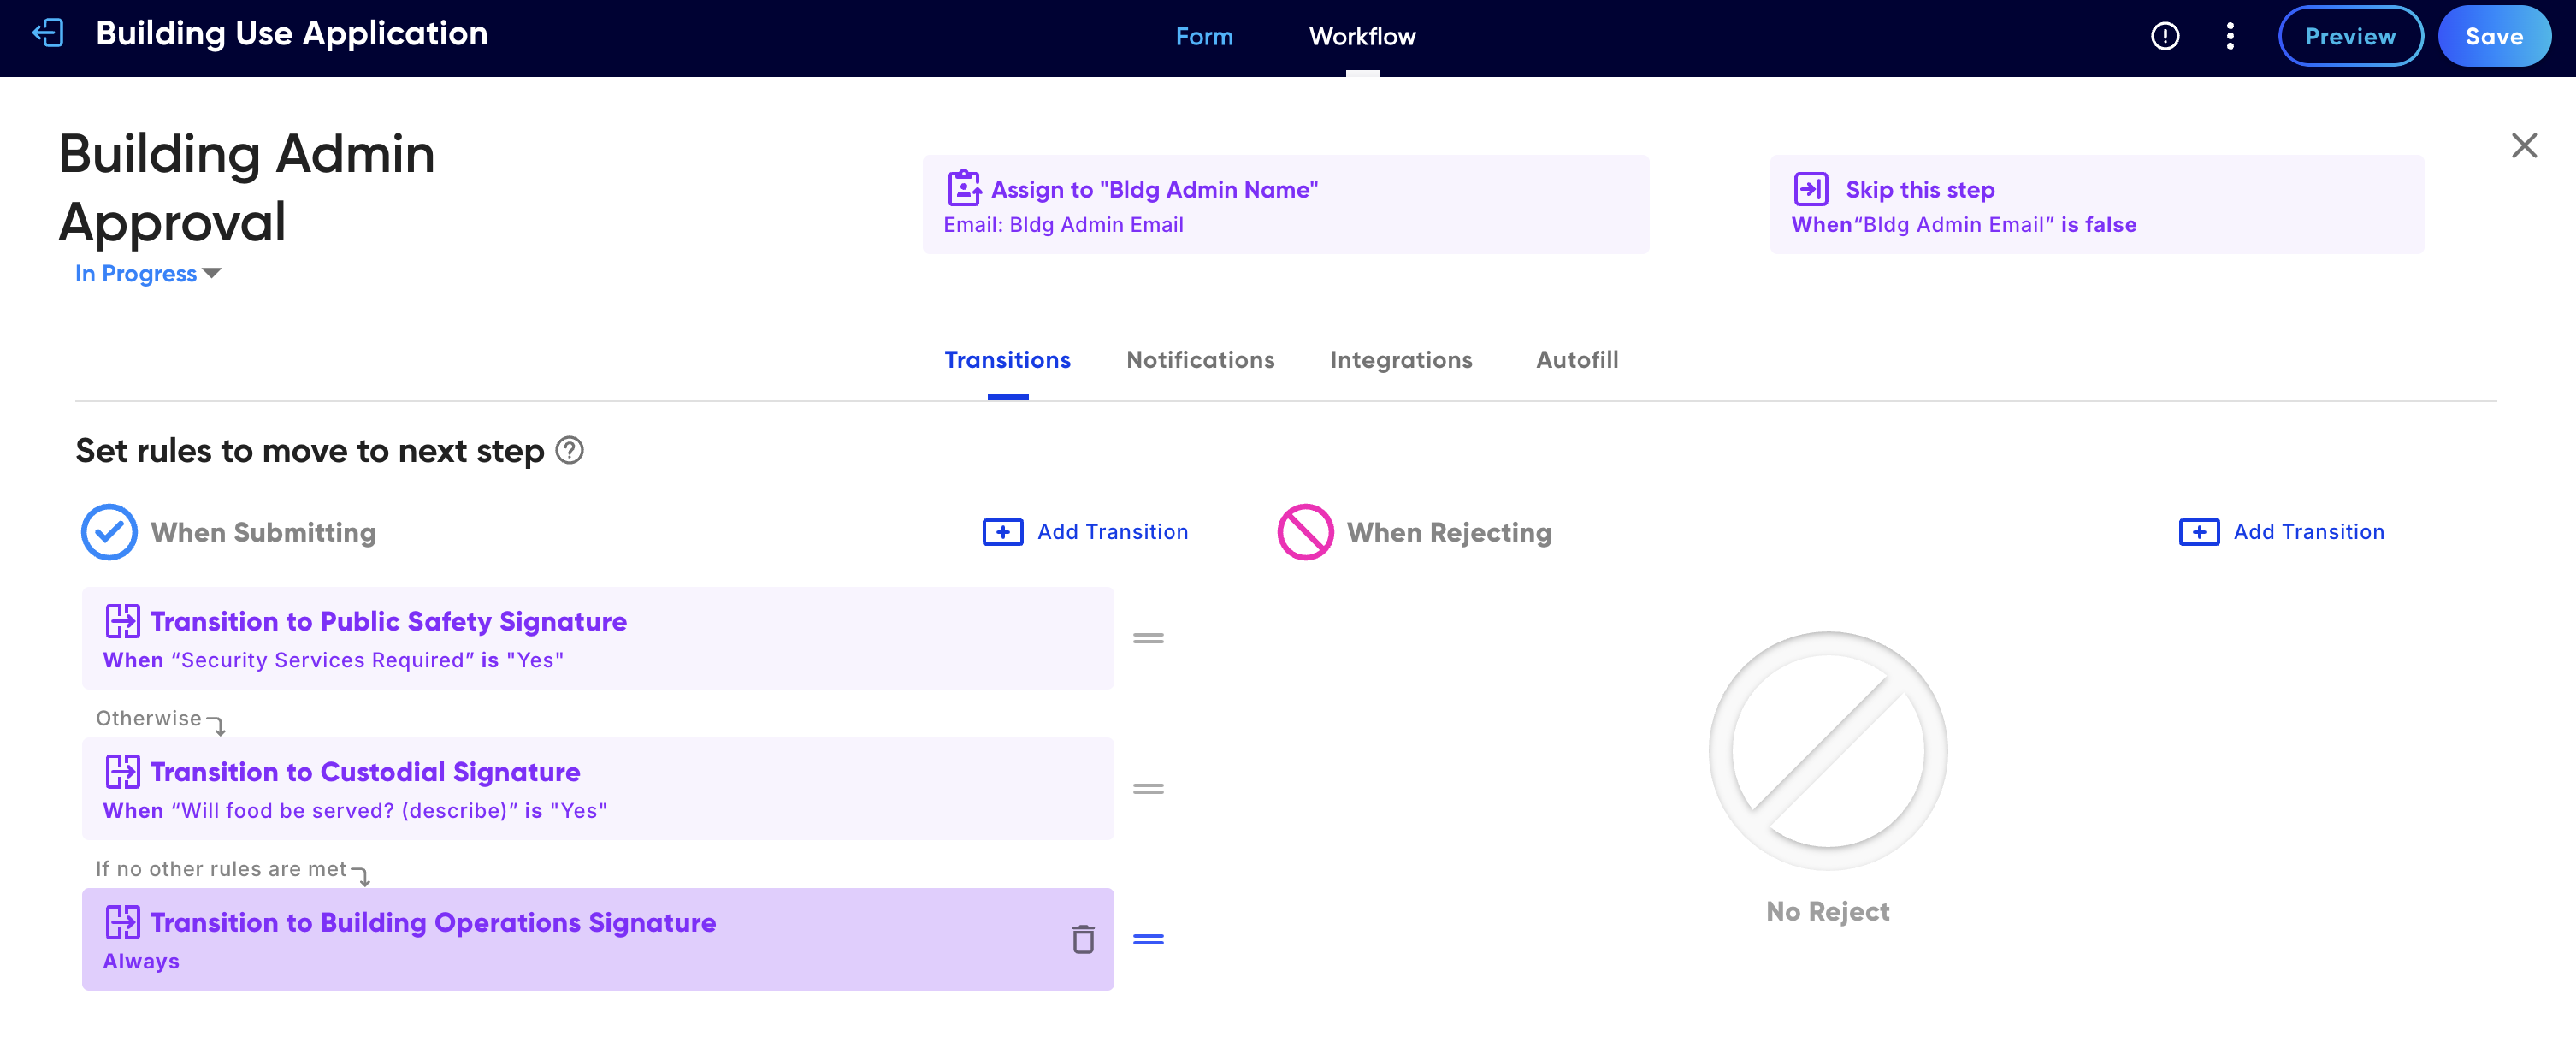This screenshot has width=2576, height=1054.
Task: Click the large No Reject placeholder icon
Action: (x=1828, y=750)
